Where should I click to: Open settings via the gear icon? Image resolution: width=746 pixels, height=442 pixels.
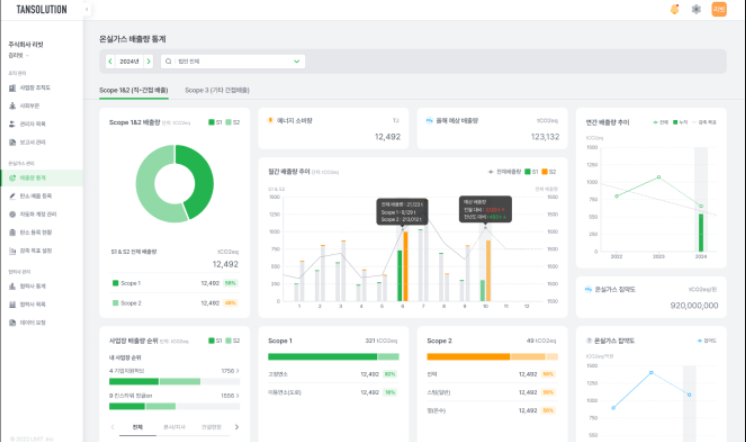[696, 9]
